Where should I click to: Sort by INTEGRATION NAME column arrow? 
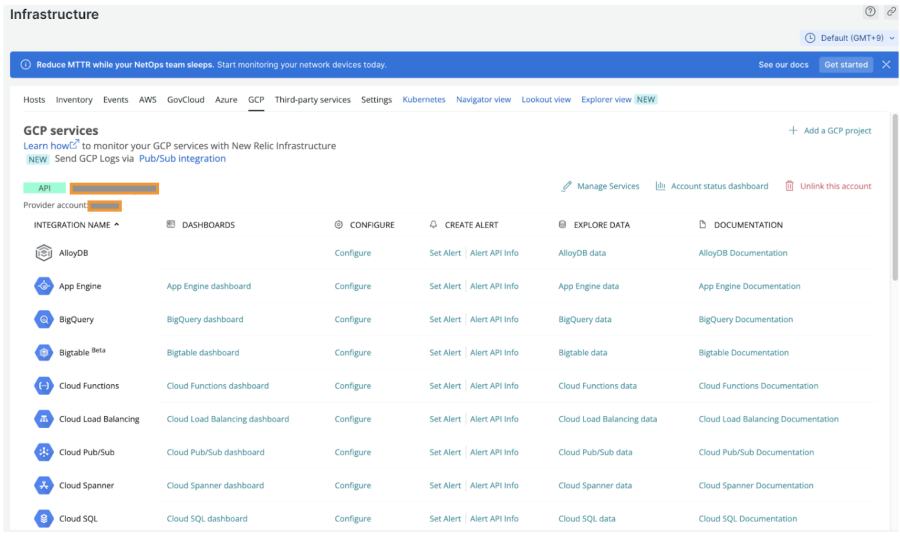pyautogui.click(x=117, y=225)
